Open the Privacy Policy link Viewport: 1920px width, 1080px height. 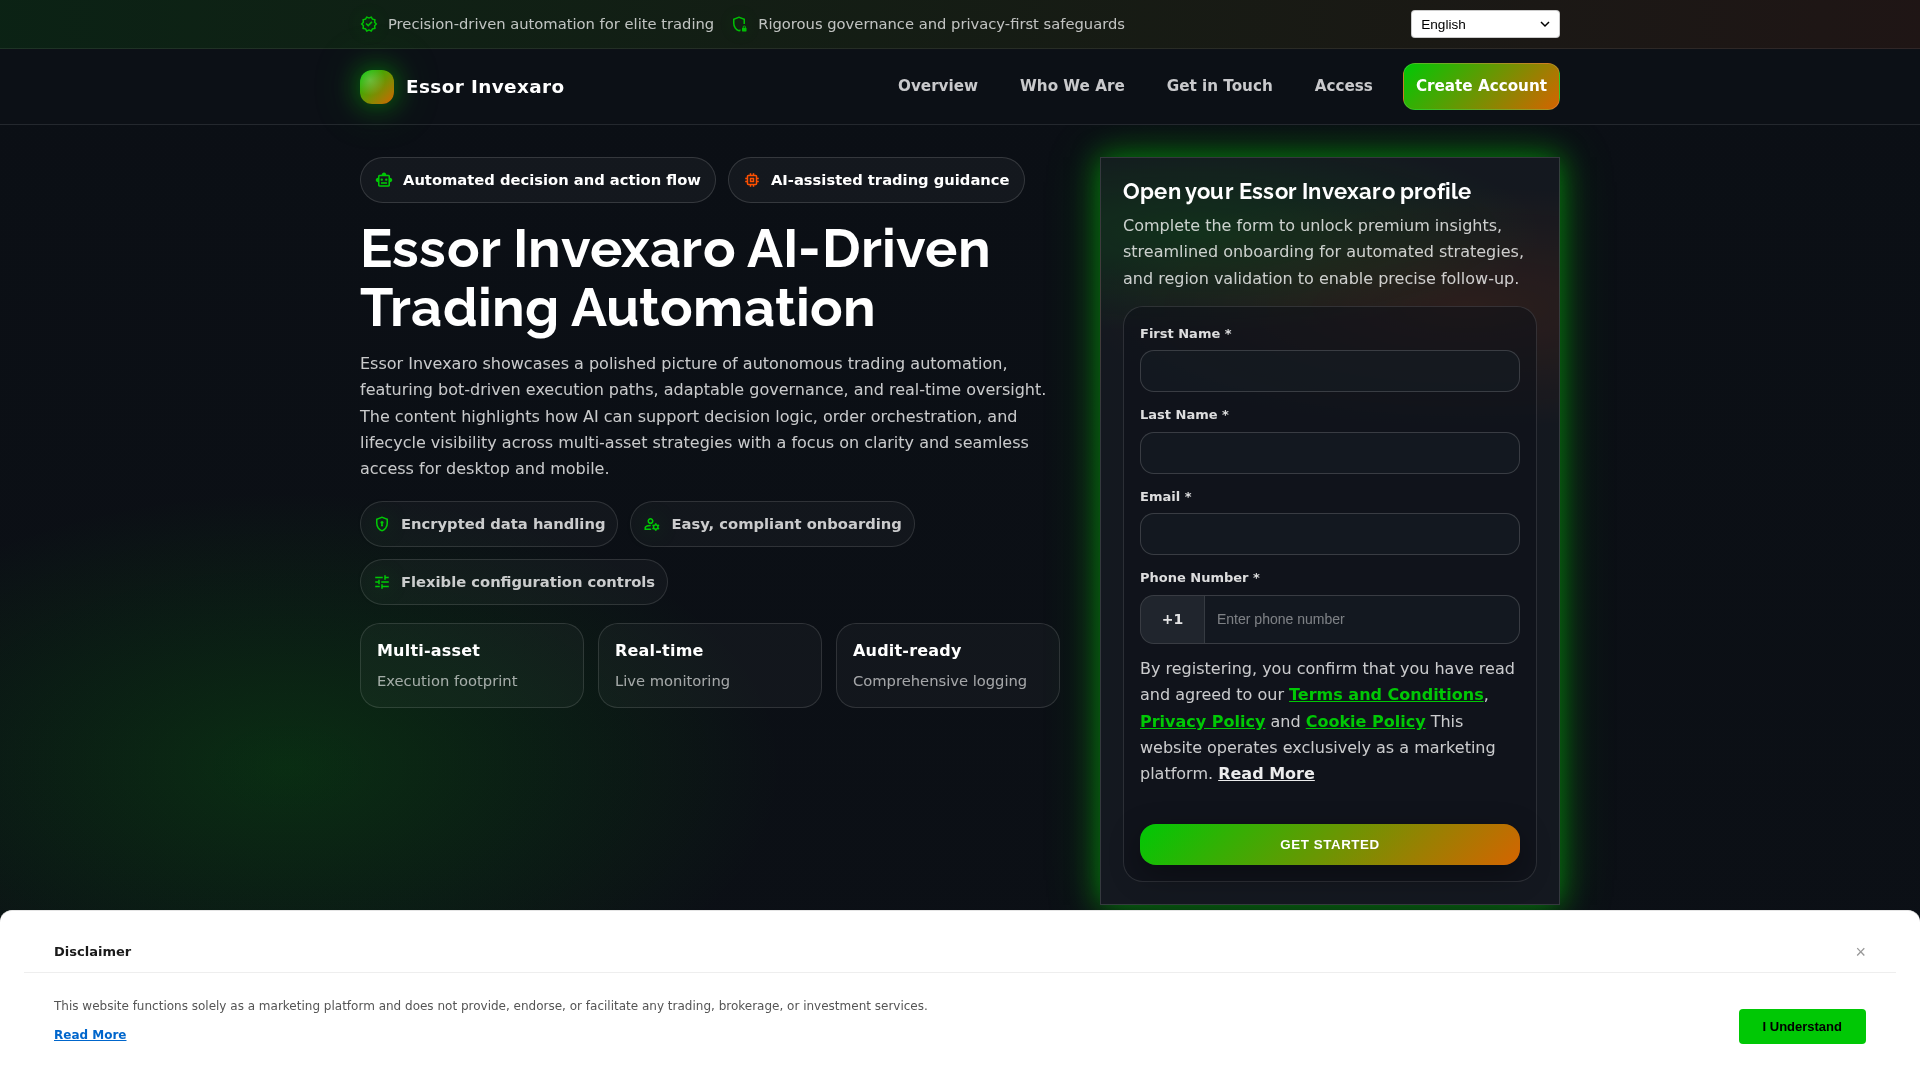pos(1202,722)
